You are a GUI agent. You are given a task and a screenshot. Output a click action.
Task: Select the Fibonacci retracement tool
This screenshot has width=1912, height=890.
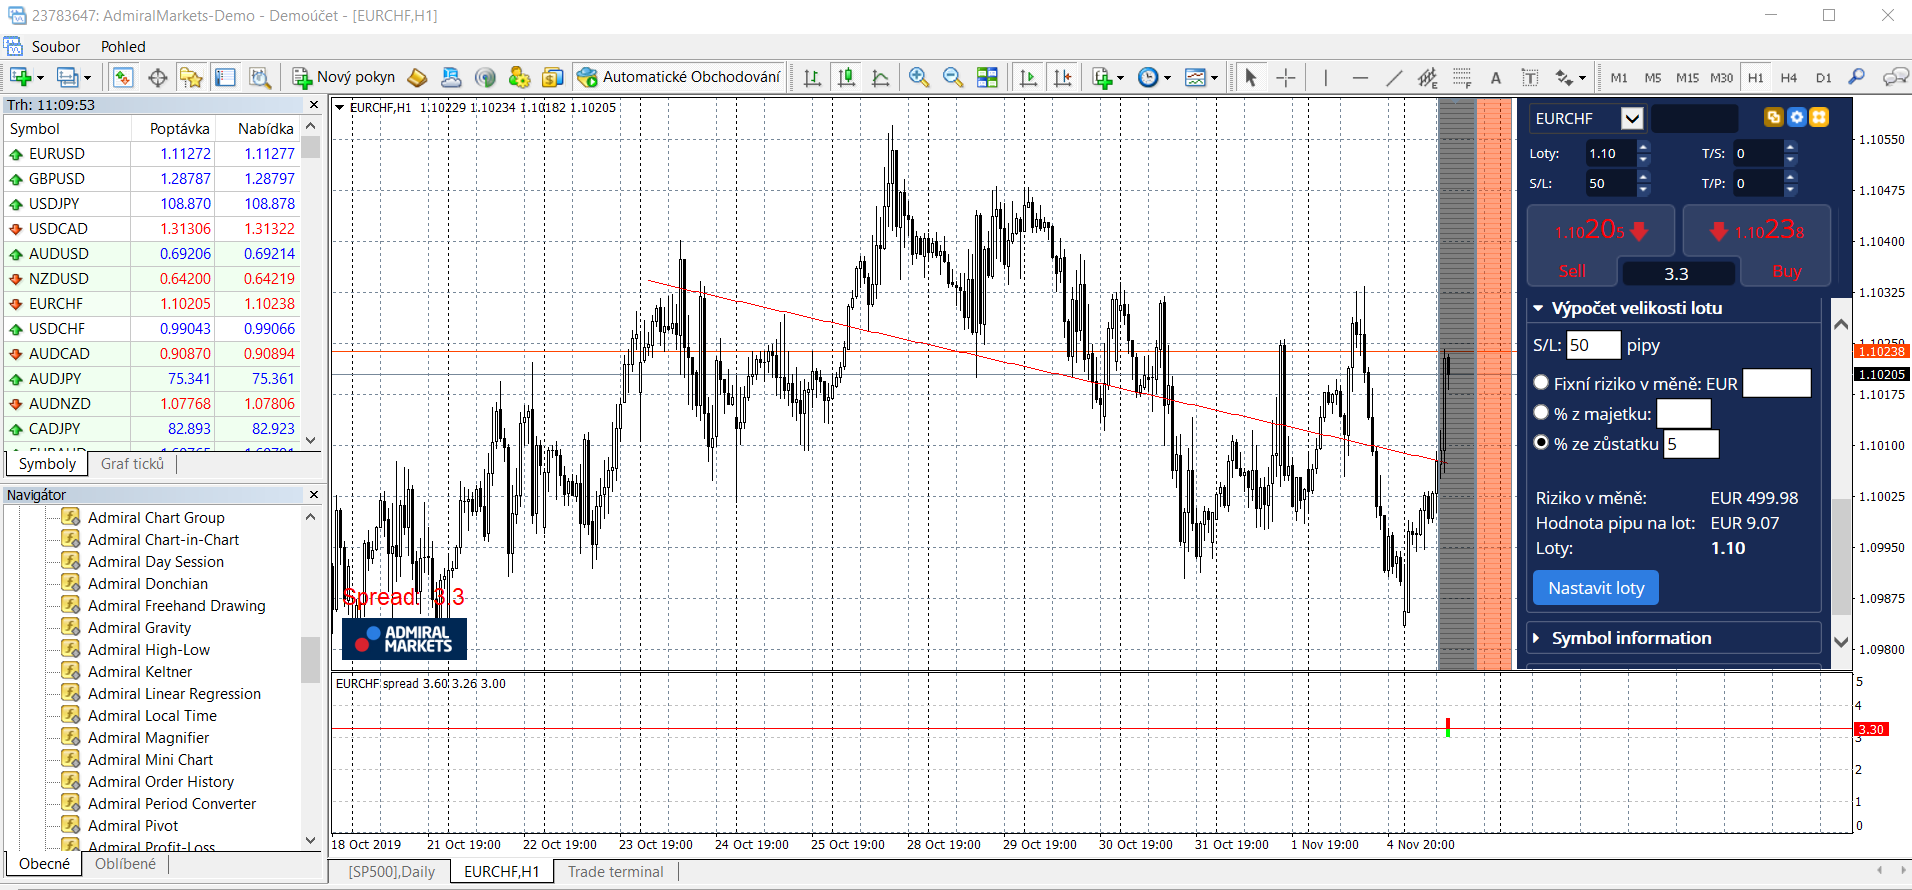(x=1462, y=77)
